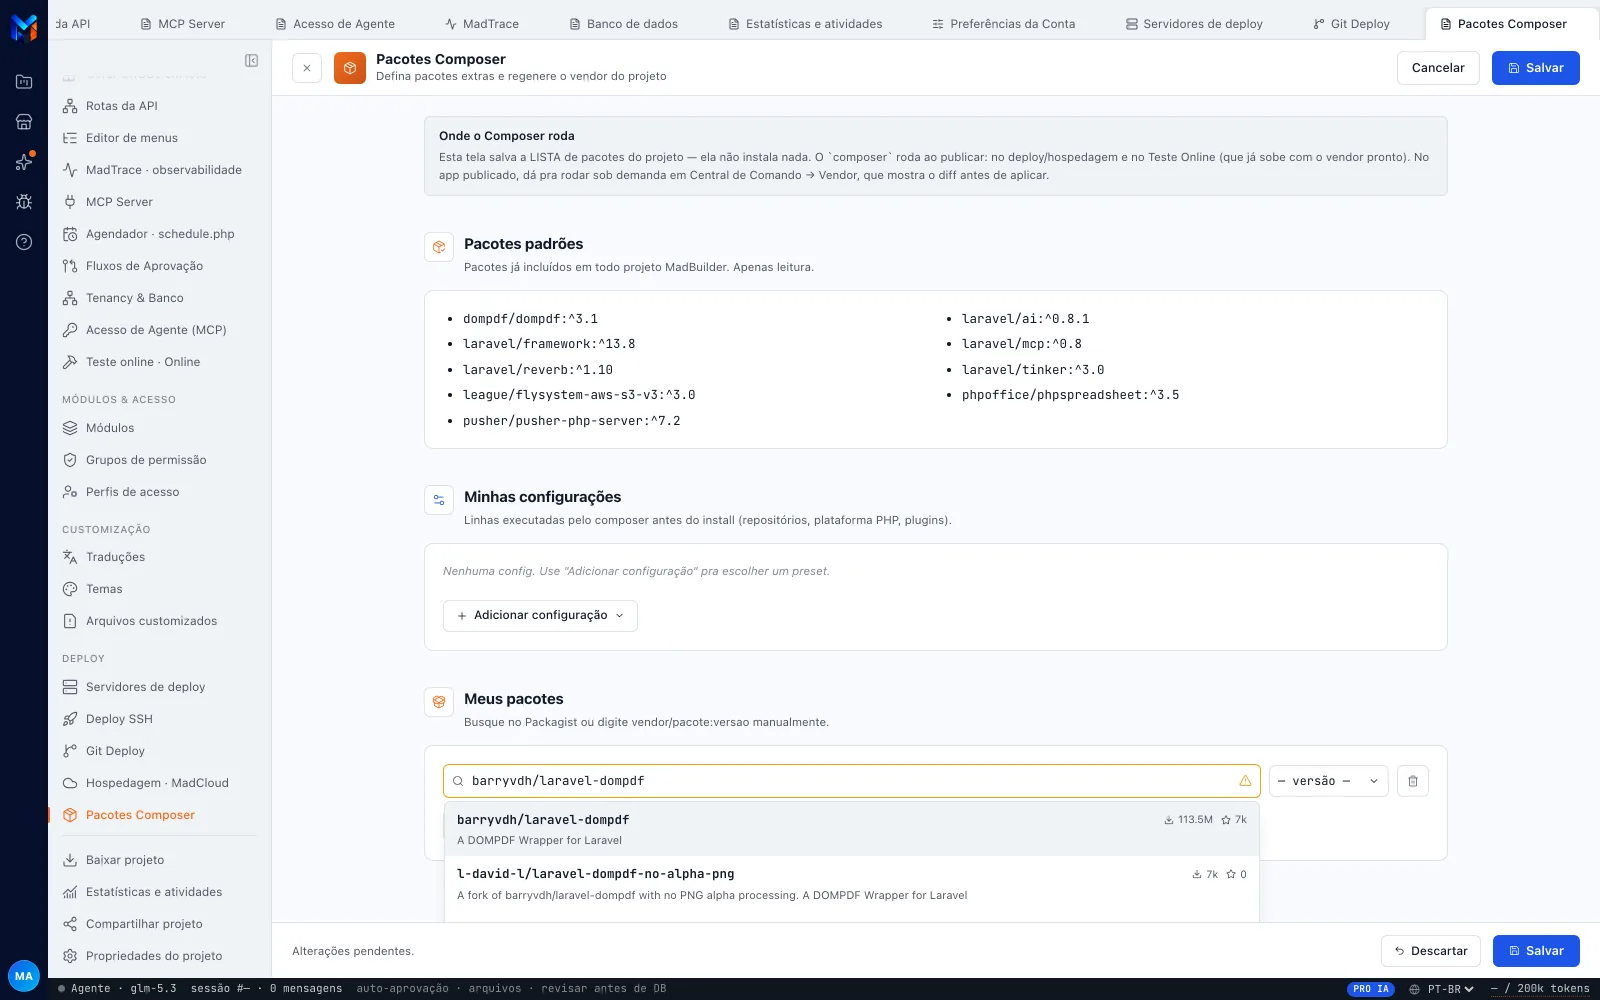Open Rotas da API in sidebar
1600x1000 pixels.
(122, 106)
